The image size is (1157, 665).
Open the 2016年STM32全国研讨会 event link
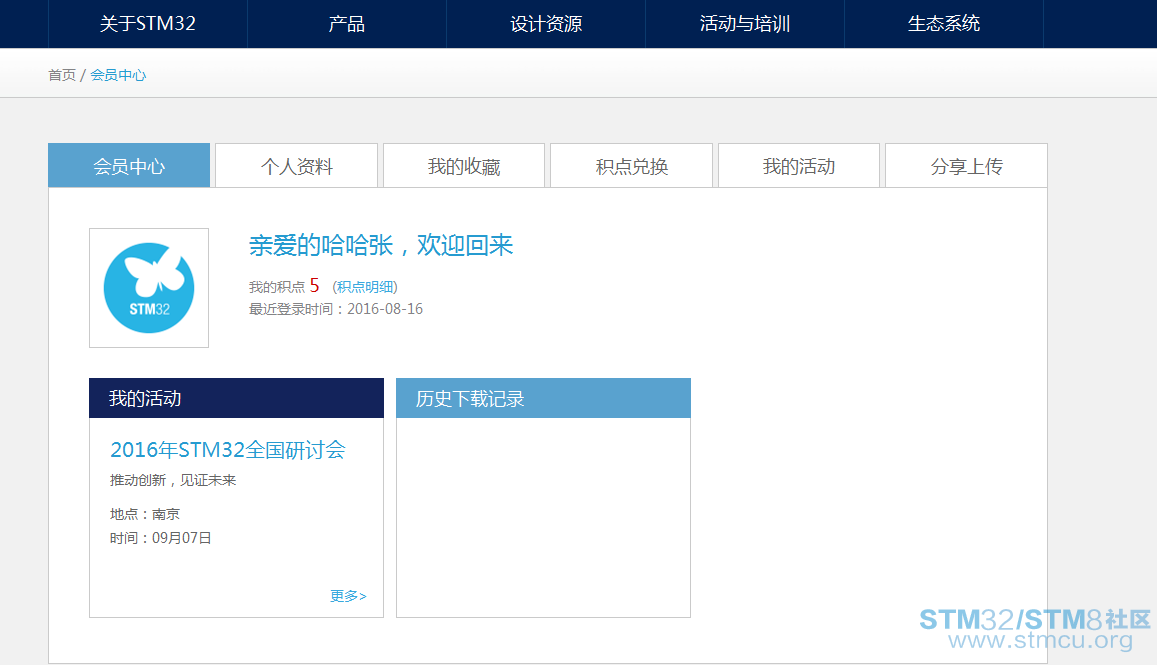pyautogui.click(x=228, y=449)
